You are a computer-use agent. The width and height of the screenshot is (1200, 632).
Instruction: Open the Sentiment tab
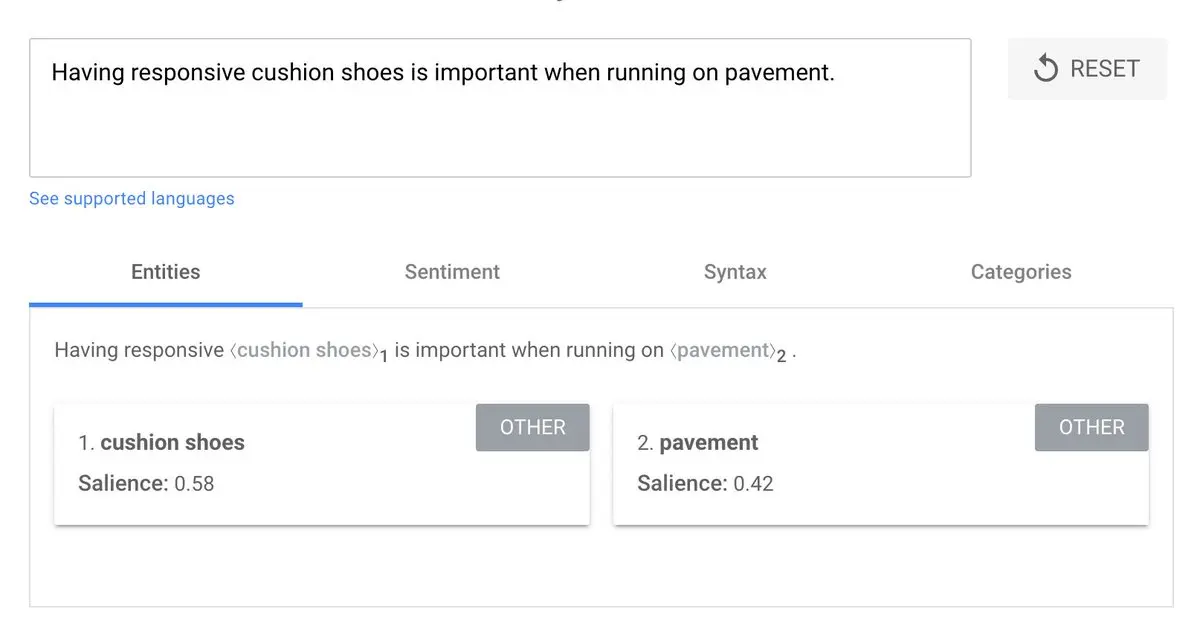pyautogui.click(x=452, y=272)
